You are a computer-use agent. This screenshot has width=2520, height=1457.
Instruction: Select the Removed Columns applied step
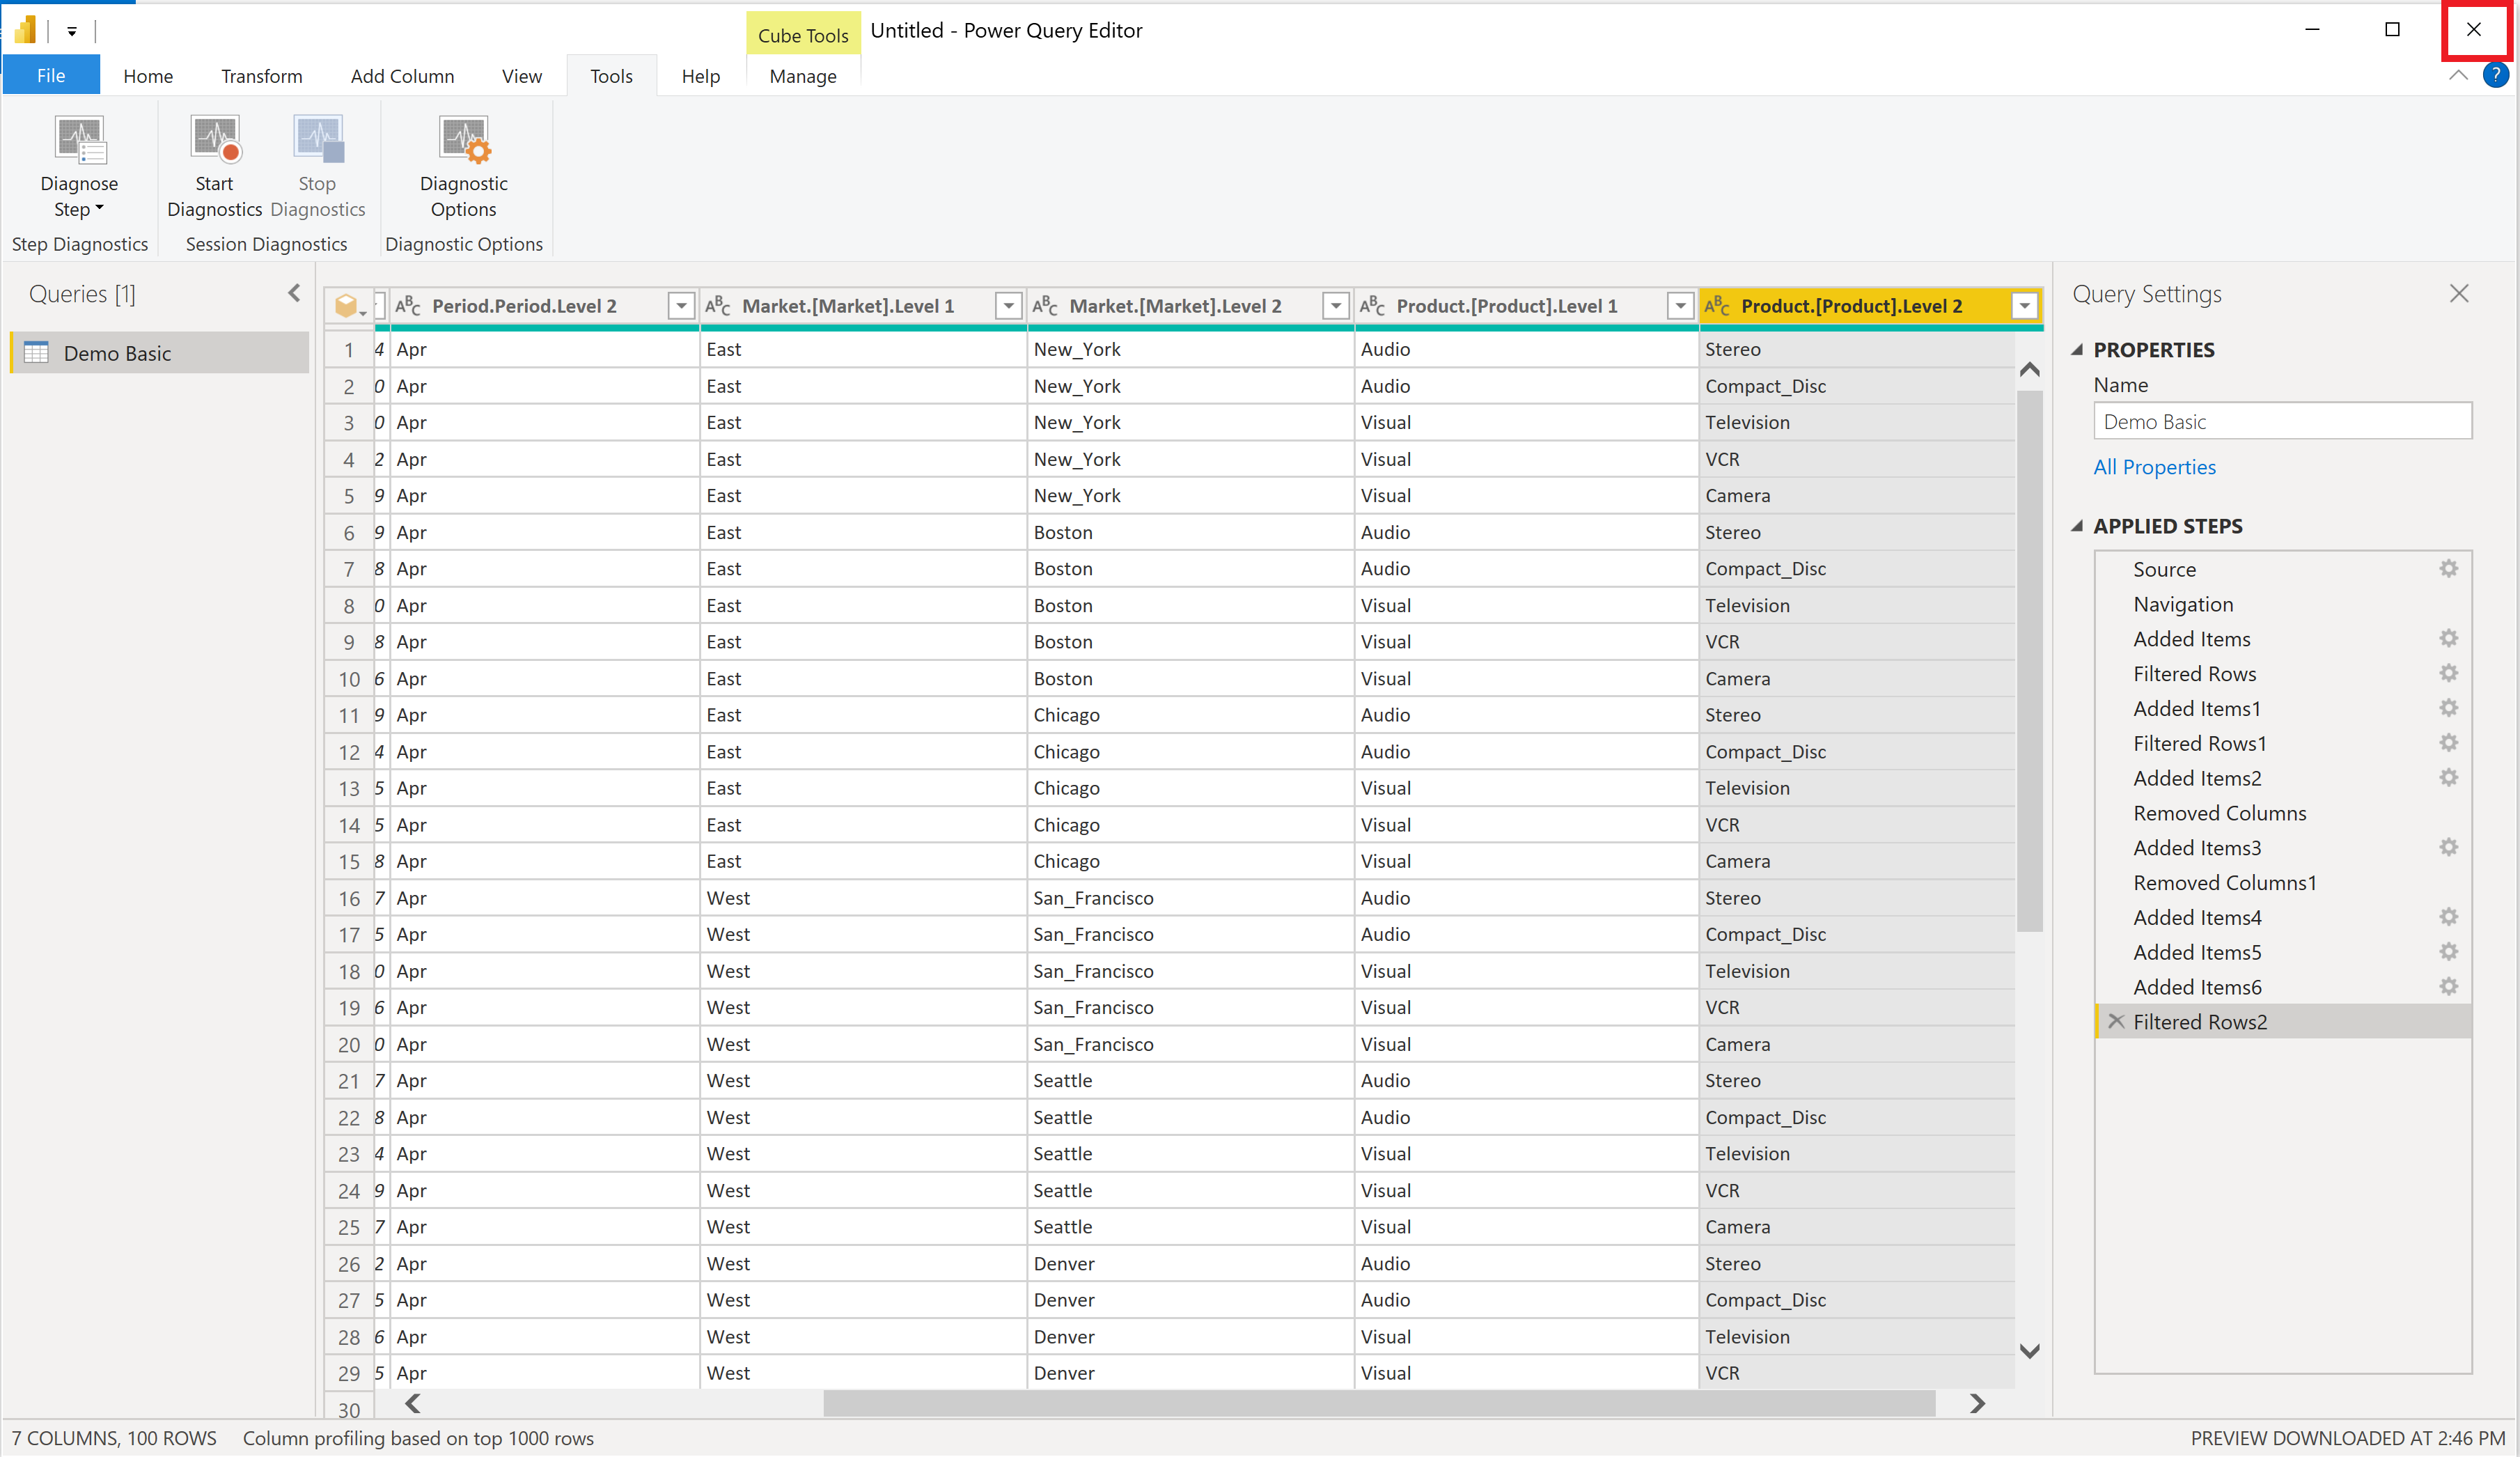pos(2219,813)
